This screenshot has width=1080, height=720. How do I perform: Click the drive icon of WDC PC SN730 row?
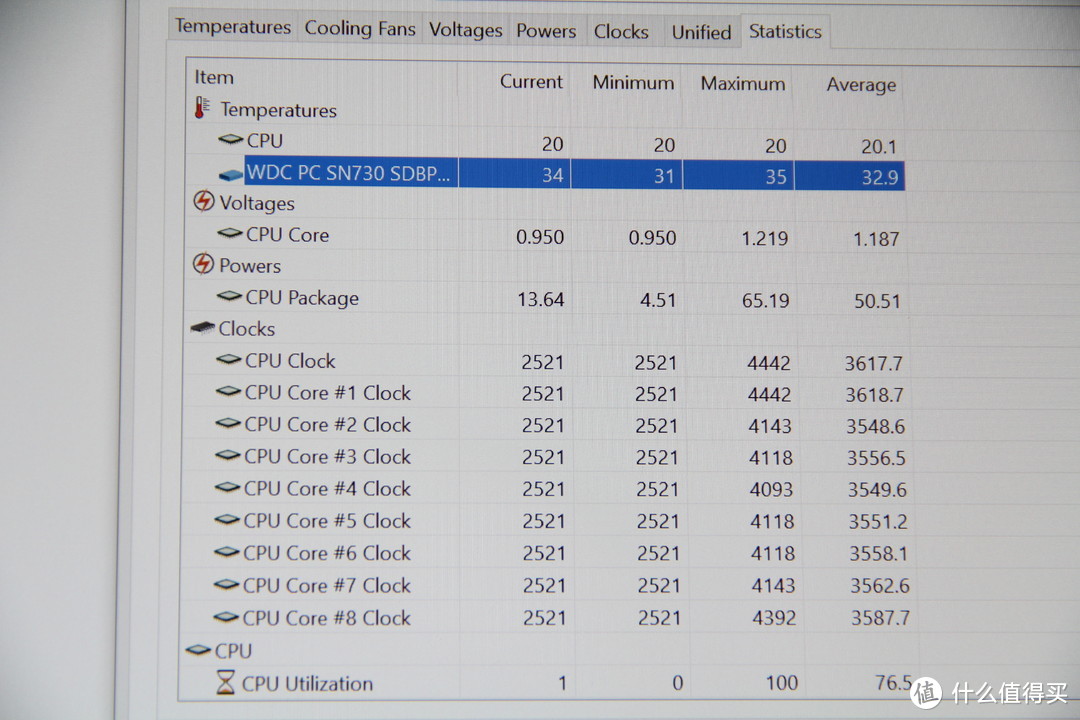click(x=231, y=175)
